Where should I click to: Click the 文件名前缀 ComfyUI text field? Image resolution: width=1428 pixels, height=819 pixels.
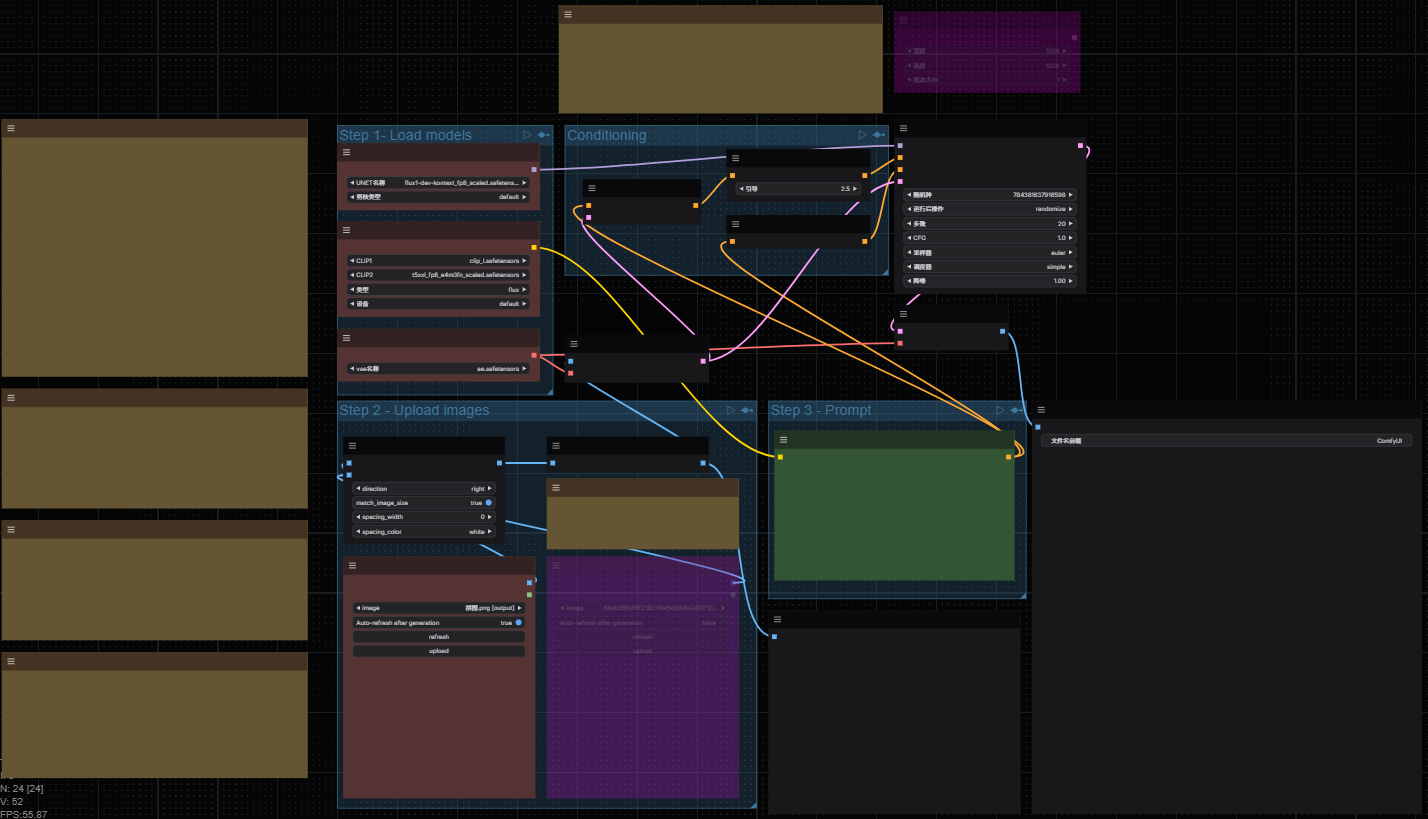point(1226,440)
